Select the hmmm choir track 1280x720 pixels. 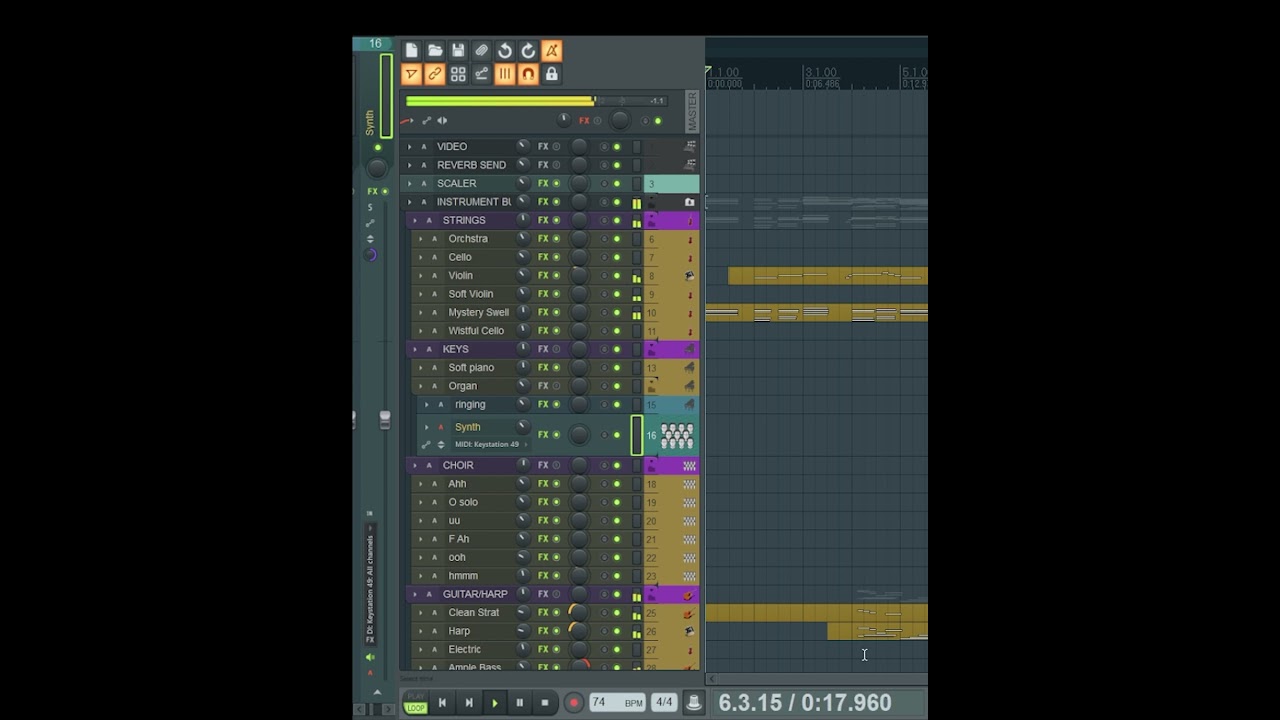tap(463, 576)
